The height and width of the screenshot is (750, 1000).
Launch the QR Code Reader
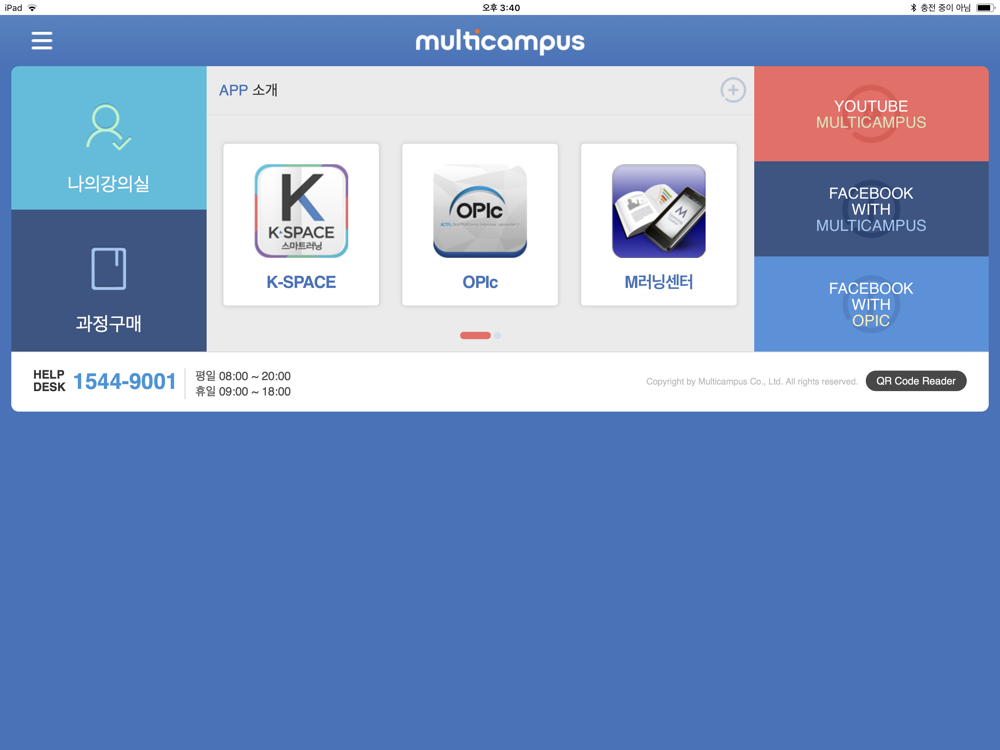(x=916, y=381)
